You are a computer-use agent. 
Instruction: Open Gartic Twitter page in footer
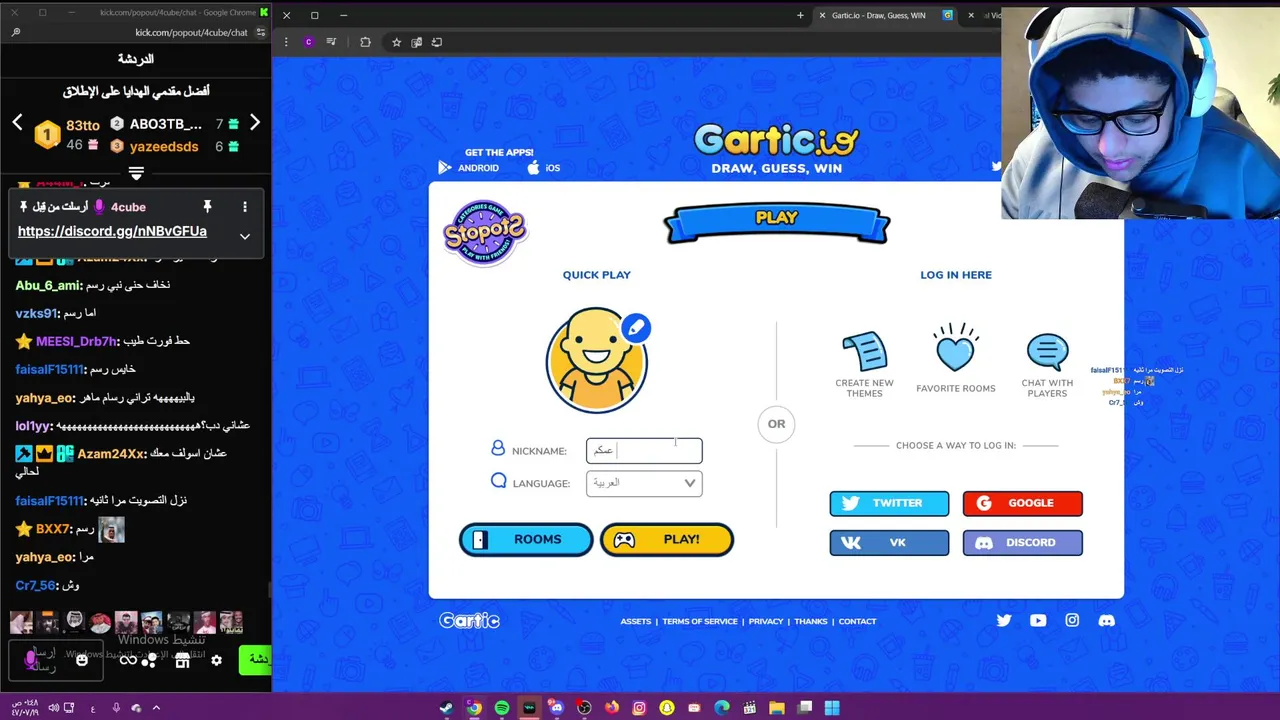click(1004, 621)
